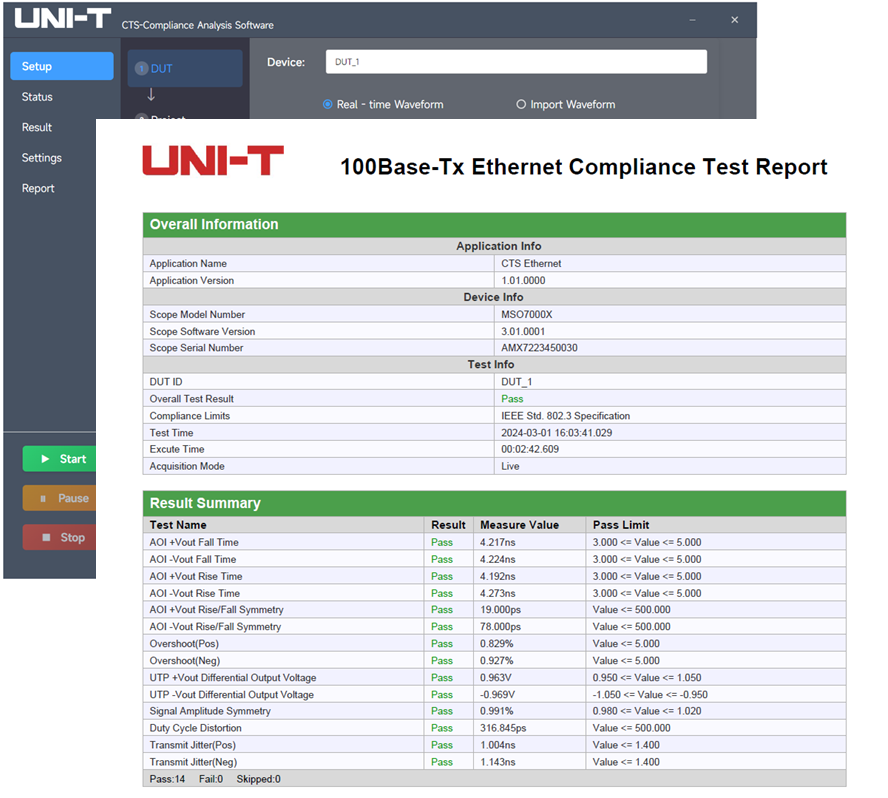Click the report title '100Base-Tx Ethernet Compliance Test Report'
The image size is (888, 798).
[x=584, y=167]
